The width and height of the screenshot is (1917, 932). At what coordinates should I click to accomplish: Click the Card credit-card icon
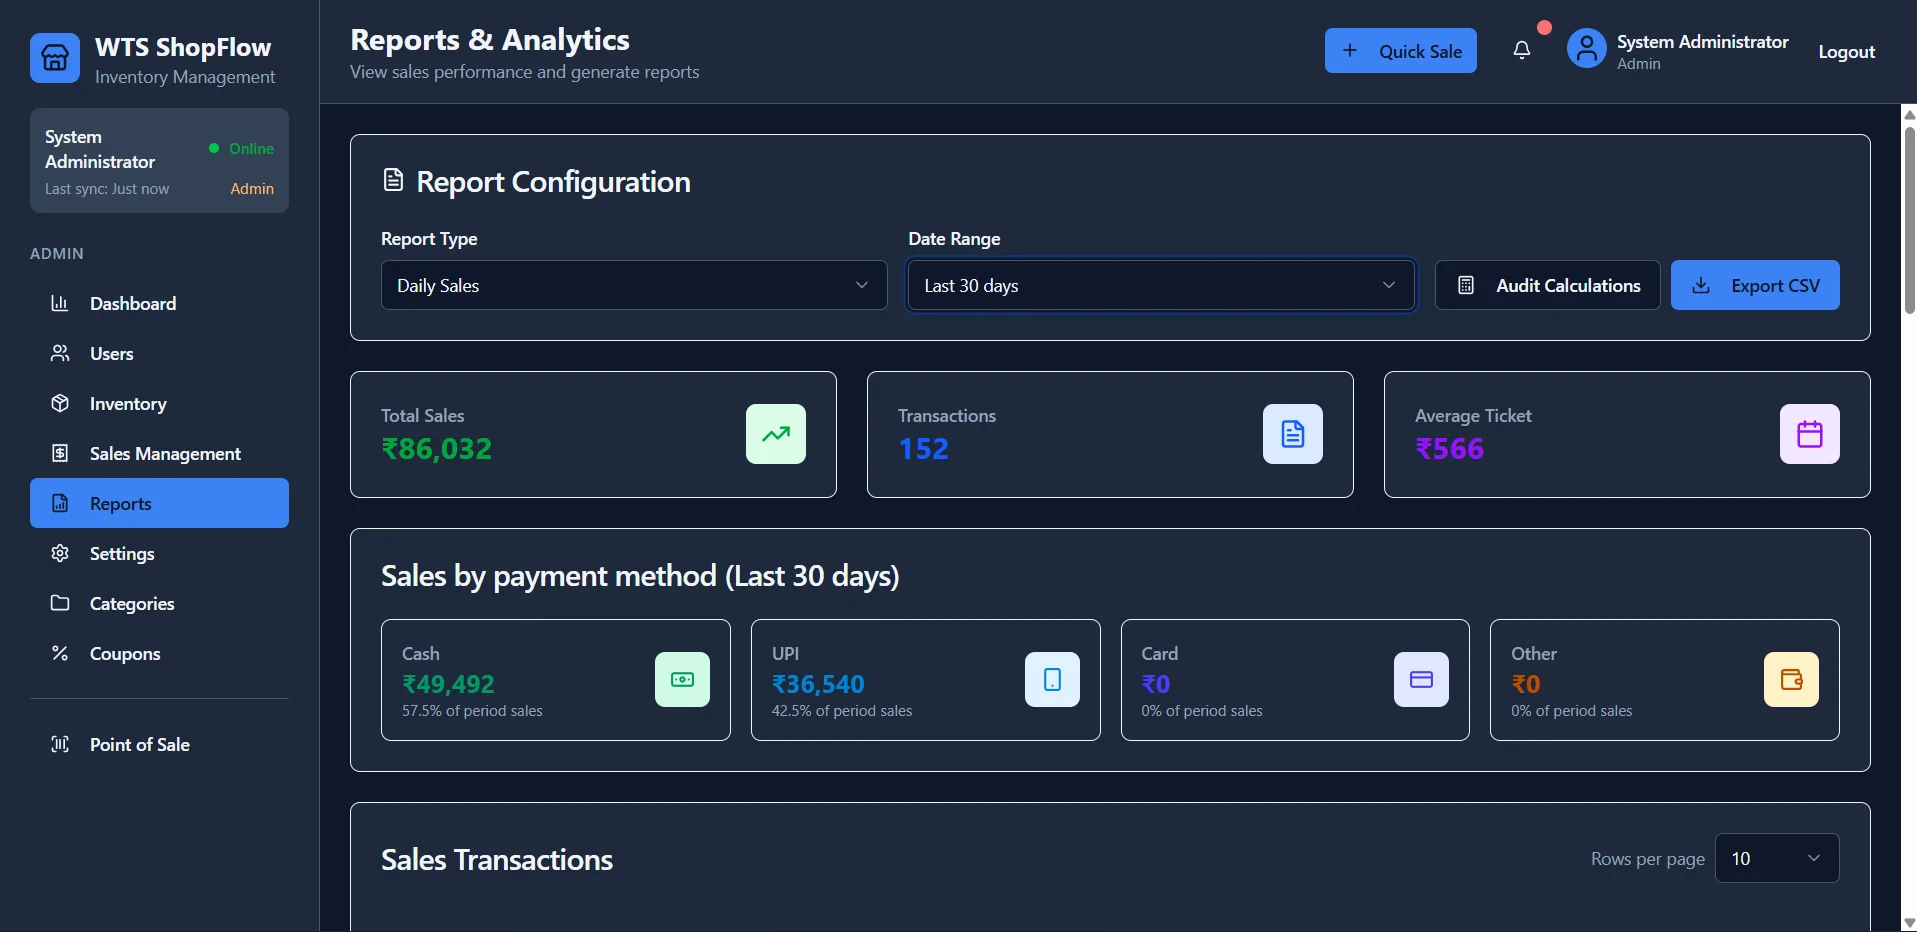pyautogui.click(x=1421, y=680)
